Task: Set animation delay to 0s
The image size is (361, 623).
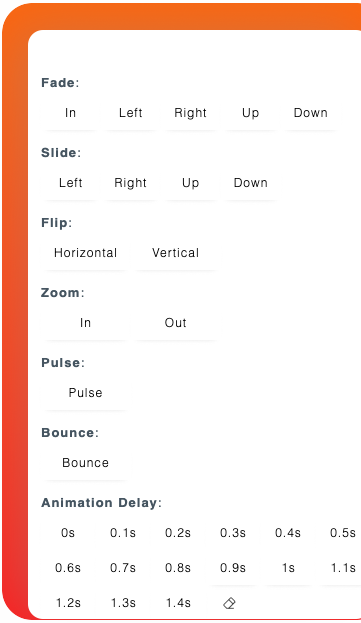Action: click(x=68, y=533)
